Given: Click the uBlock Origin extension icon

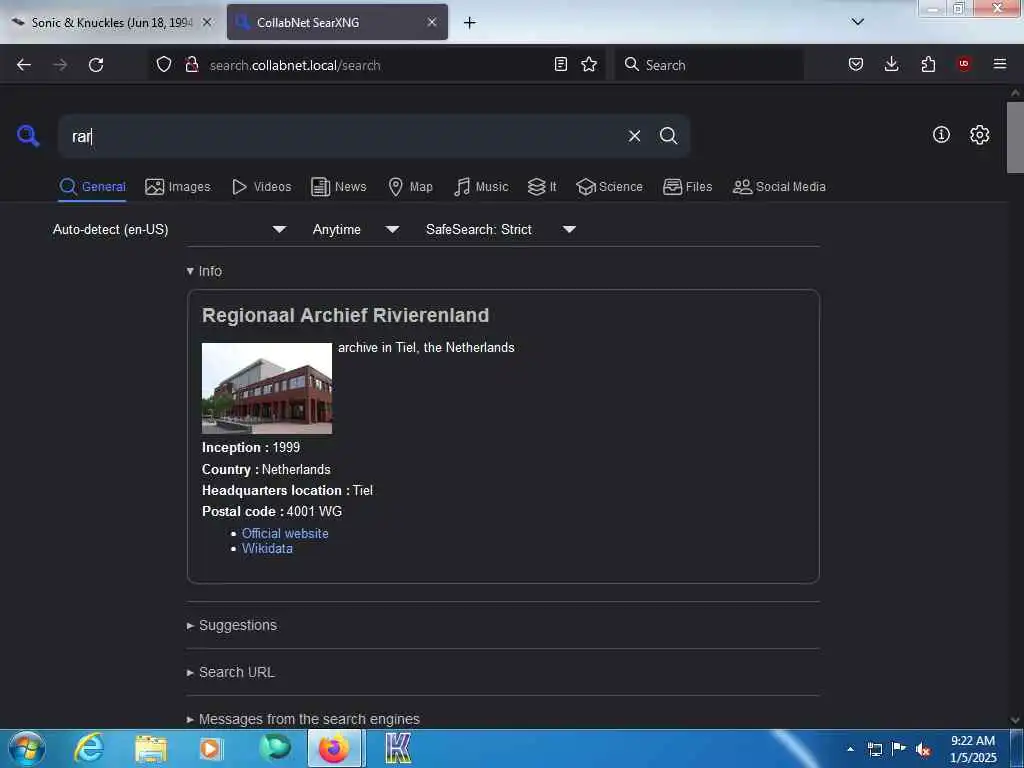Looking at the screenshot, I should [964, 64].
